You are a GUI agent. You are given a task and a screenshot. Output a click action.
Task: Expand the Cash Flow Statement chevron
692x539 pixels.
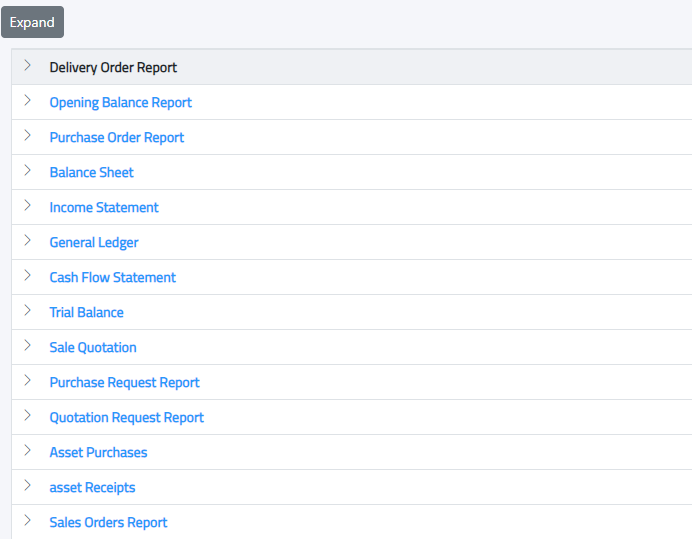pyautogui.click(x=27, y=277)
